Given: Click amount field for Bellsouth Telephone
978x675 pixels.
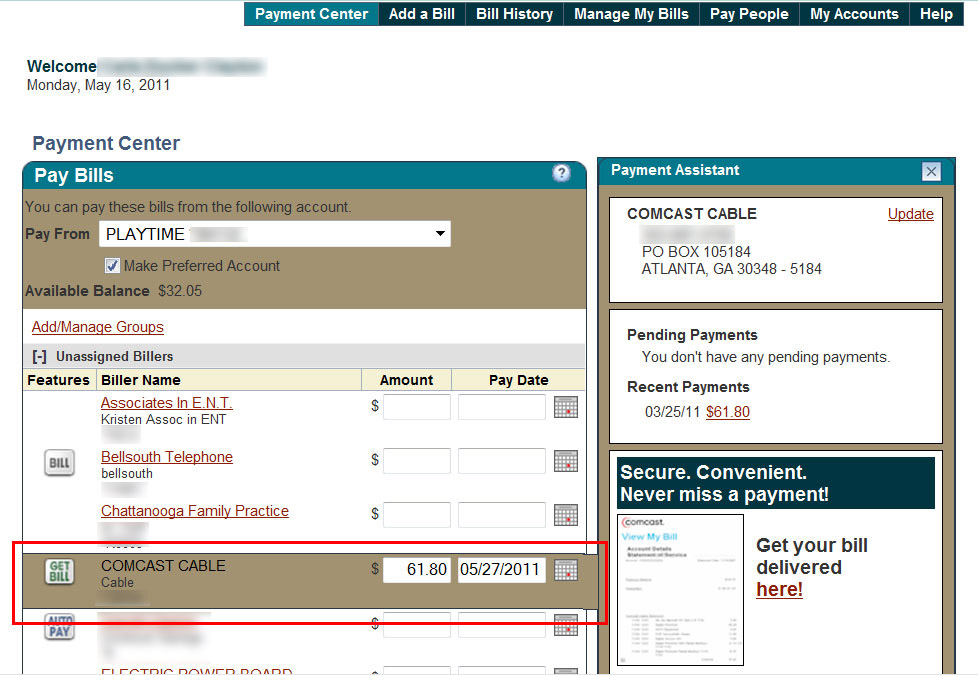Looking at the screenshot, I should 417,461.
